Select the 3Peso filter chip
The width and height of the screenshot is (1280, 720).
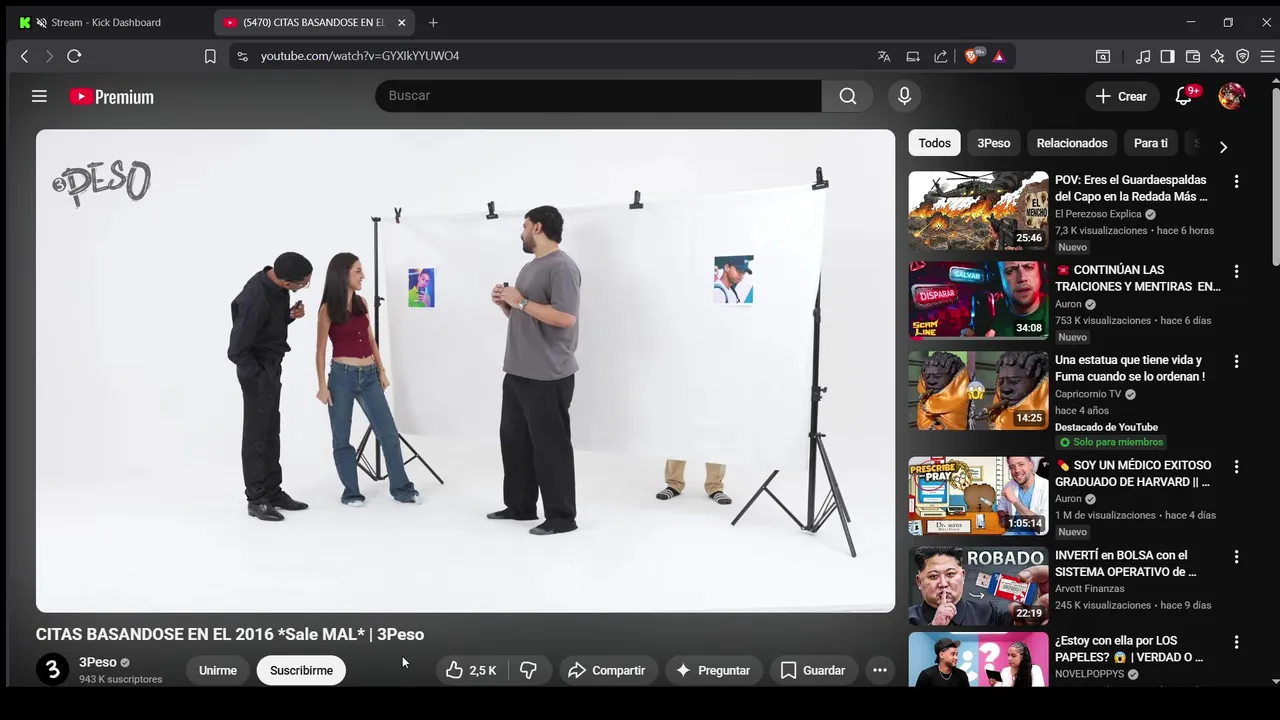point(994,143)
